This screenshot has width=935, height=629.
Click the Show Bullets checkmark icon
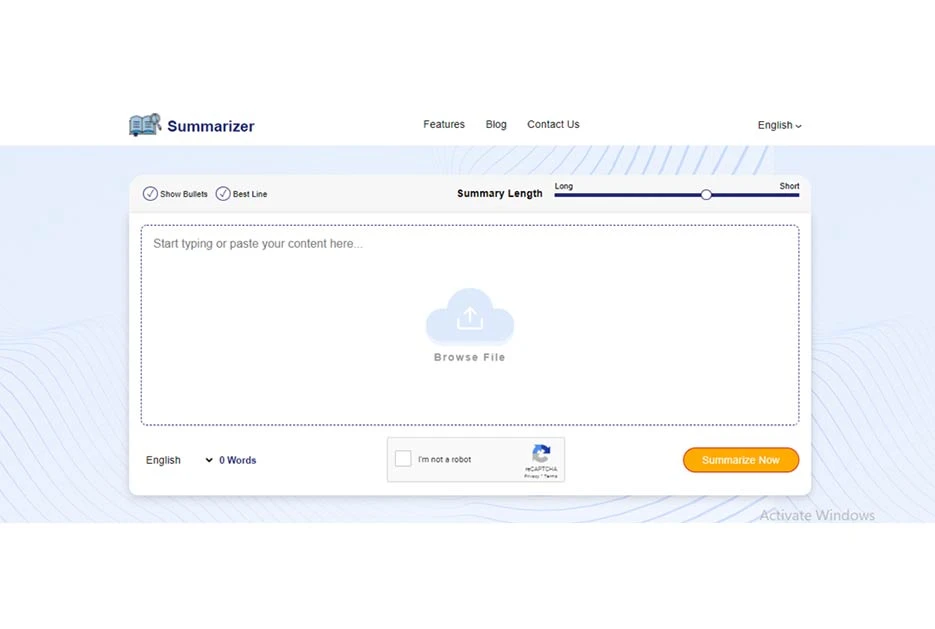point(152,193)
